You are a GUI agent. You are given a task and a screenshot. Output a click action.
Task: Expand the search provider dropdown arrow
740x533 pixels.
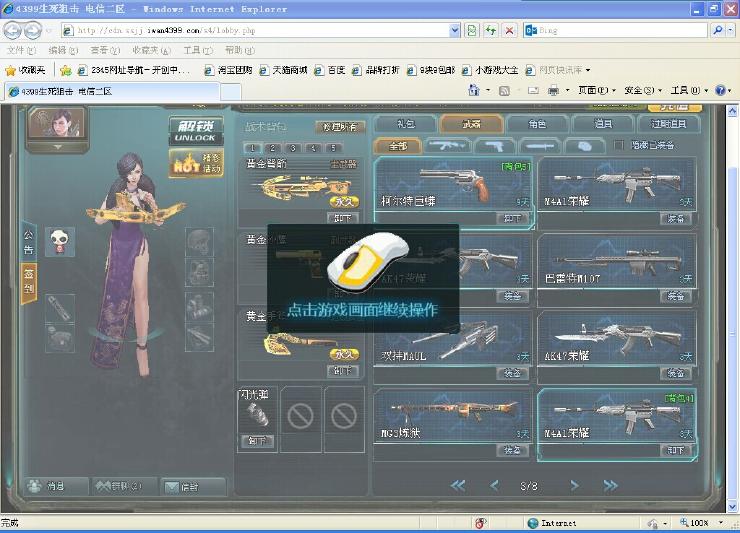[731, 30]
